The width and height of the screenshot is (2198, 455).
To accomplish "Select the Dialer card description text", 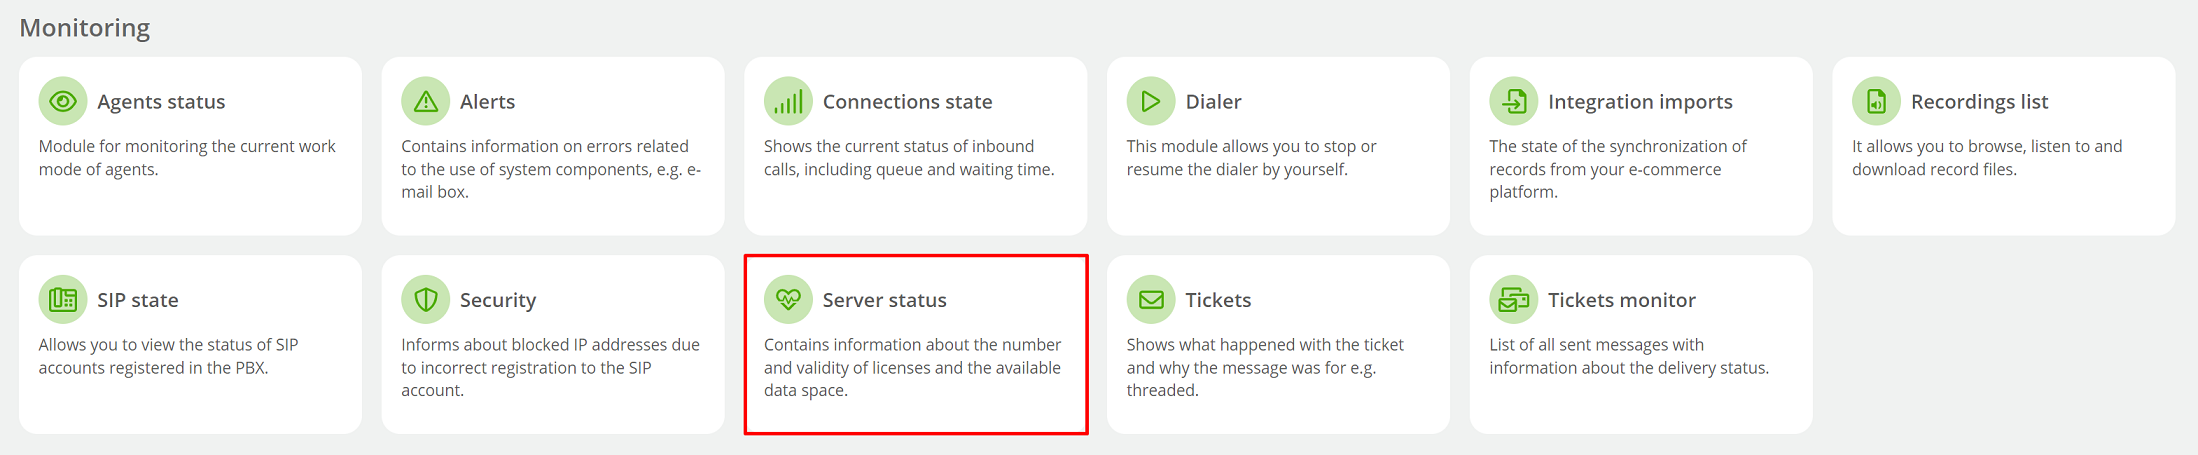I will pyautogui.click(x=1251, y=158).
